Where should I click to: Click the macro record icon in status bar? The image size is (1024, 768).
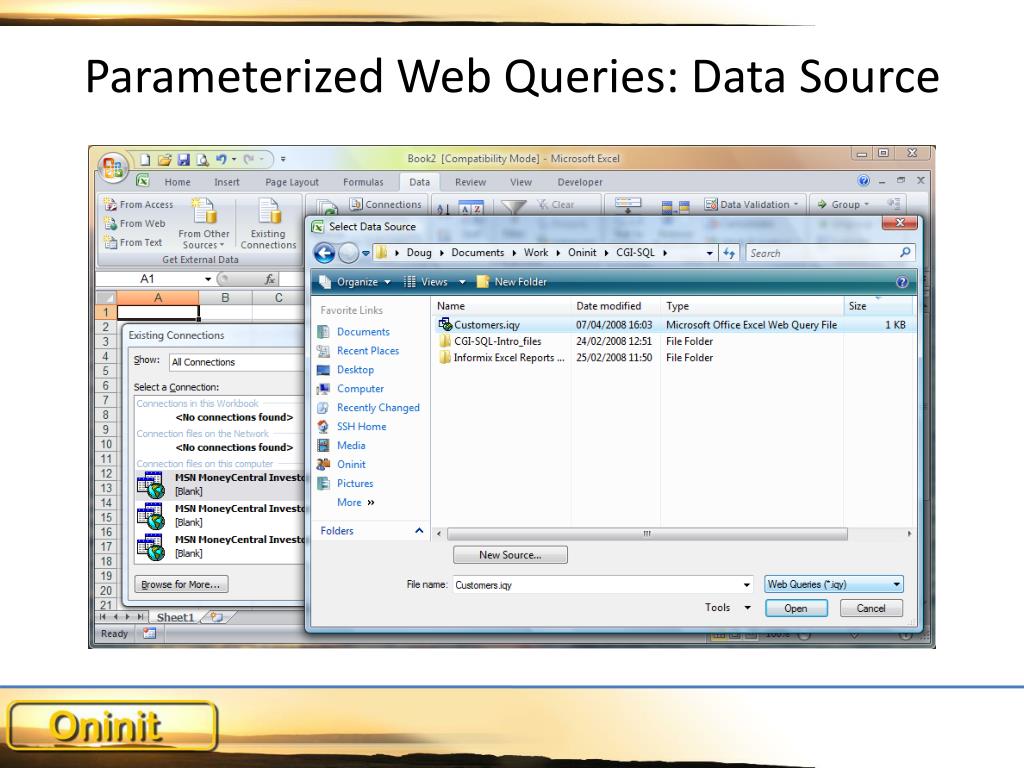tap(150, 633)
